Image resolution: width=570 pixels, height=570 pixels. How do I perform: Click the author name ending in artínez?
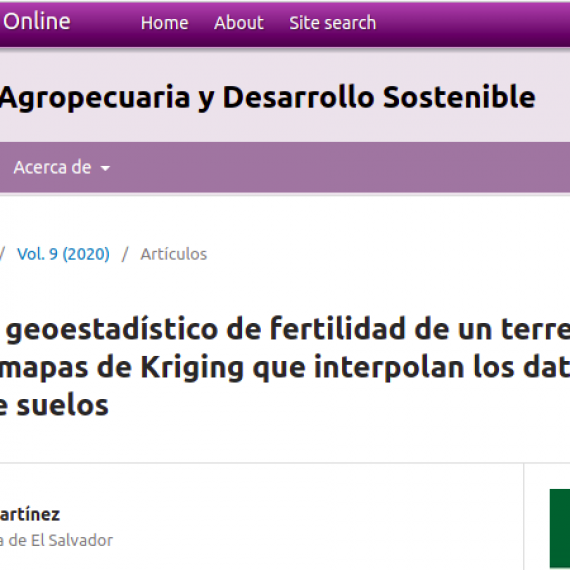pos(30,514)
